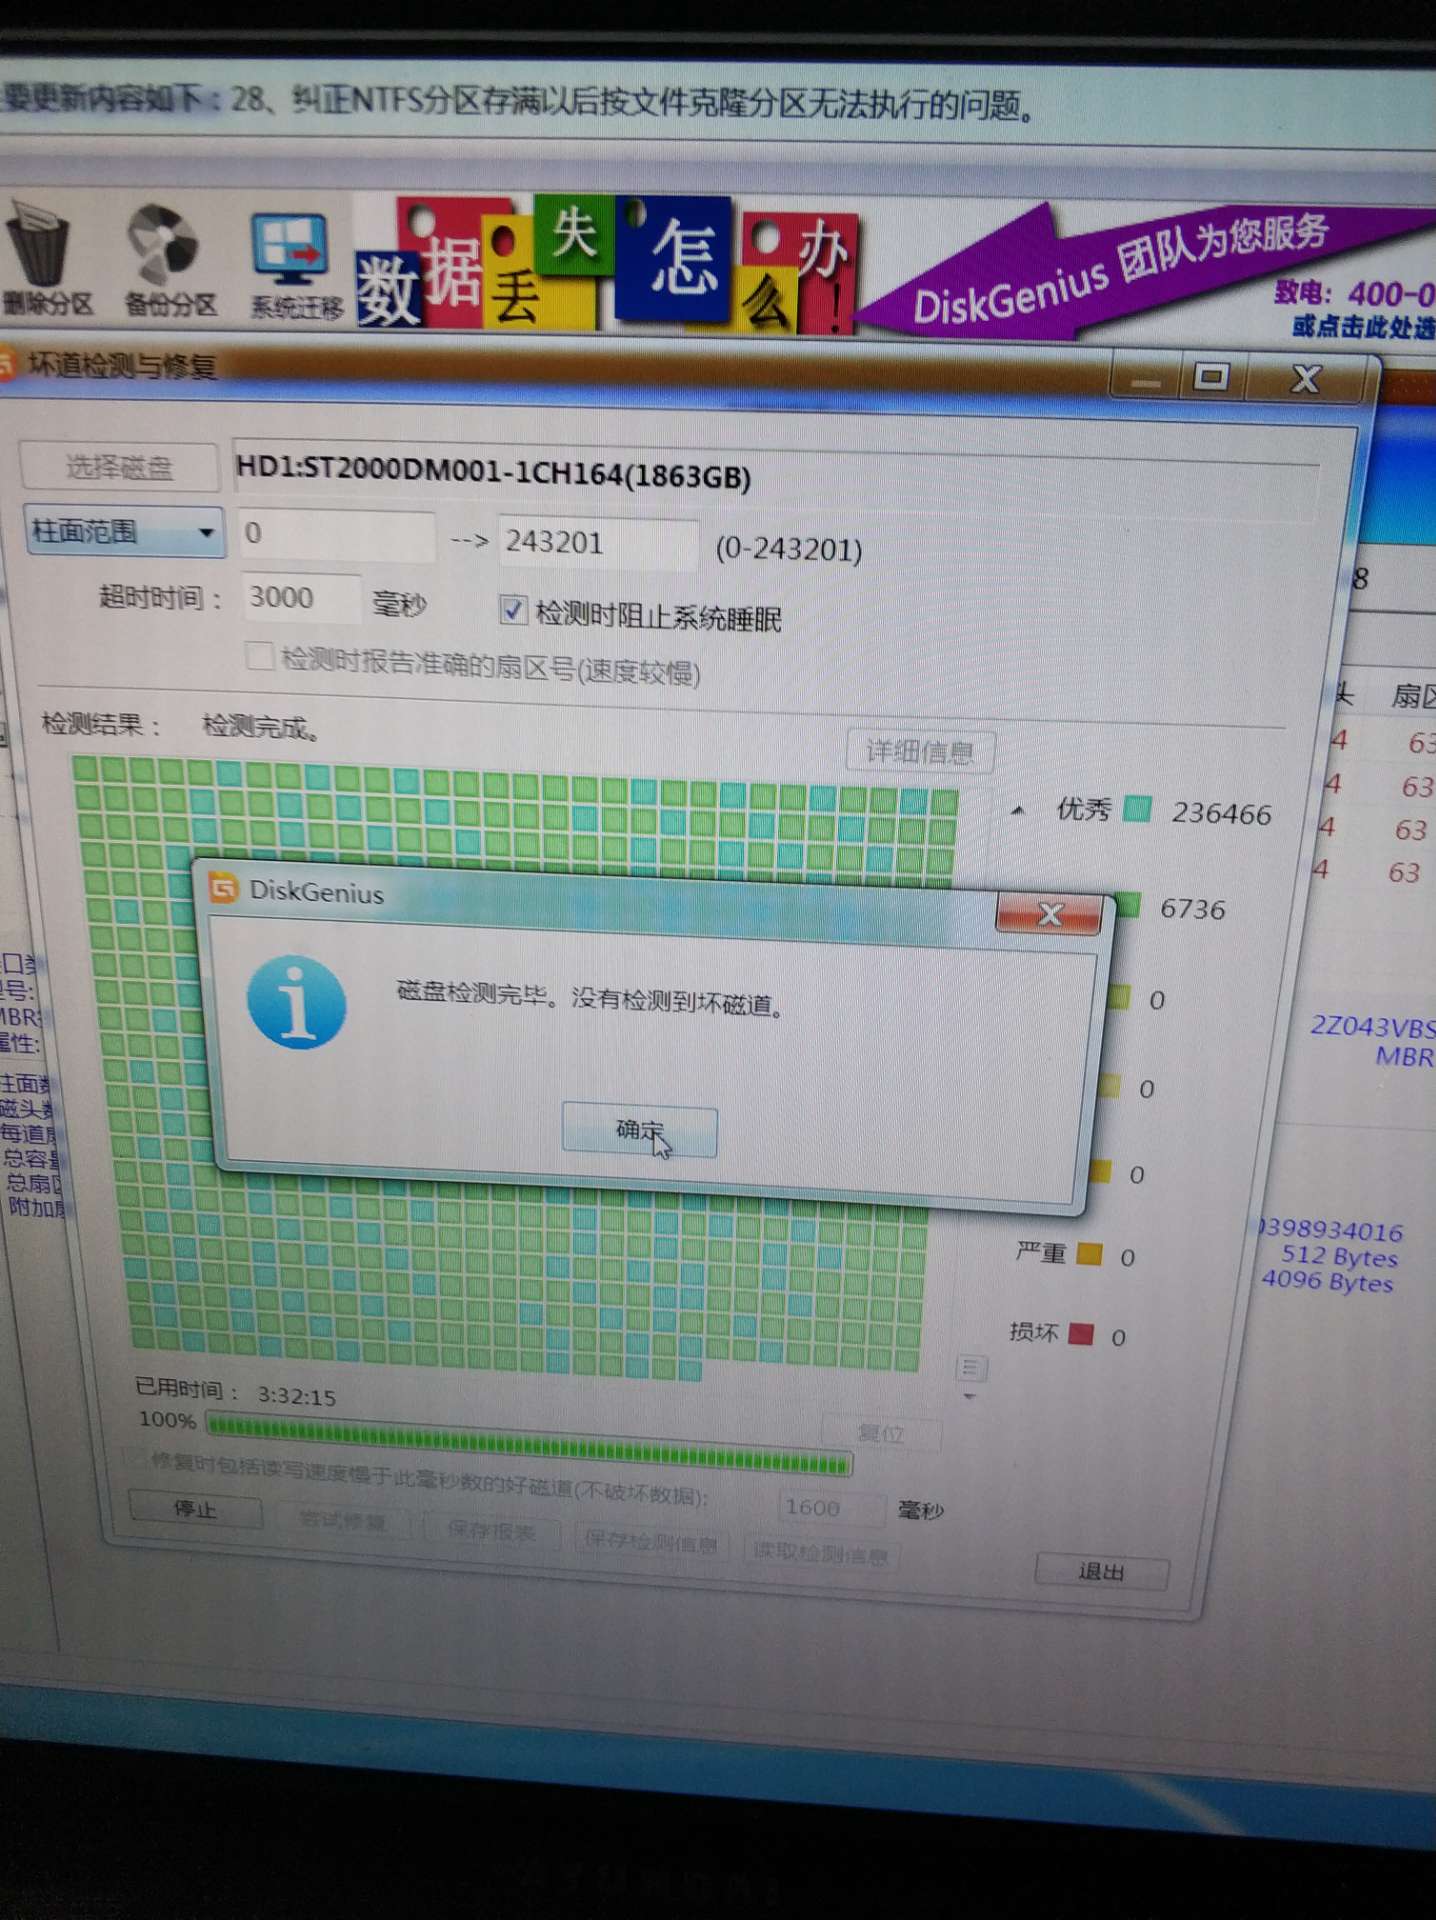Click the 优秀 count 236466
1436x1920 pixels.
[x=1221, y=814]
